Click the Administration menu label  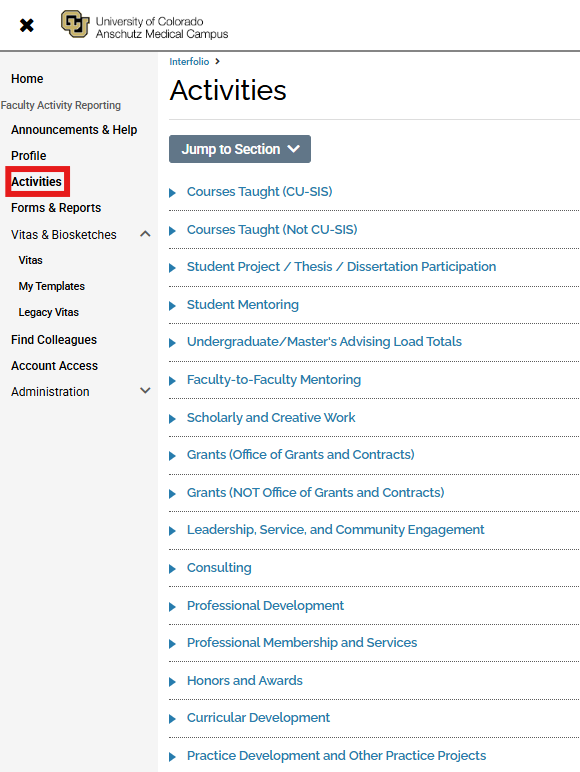[x=50, y=392]
